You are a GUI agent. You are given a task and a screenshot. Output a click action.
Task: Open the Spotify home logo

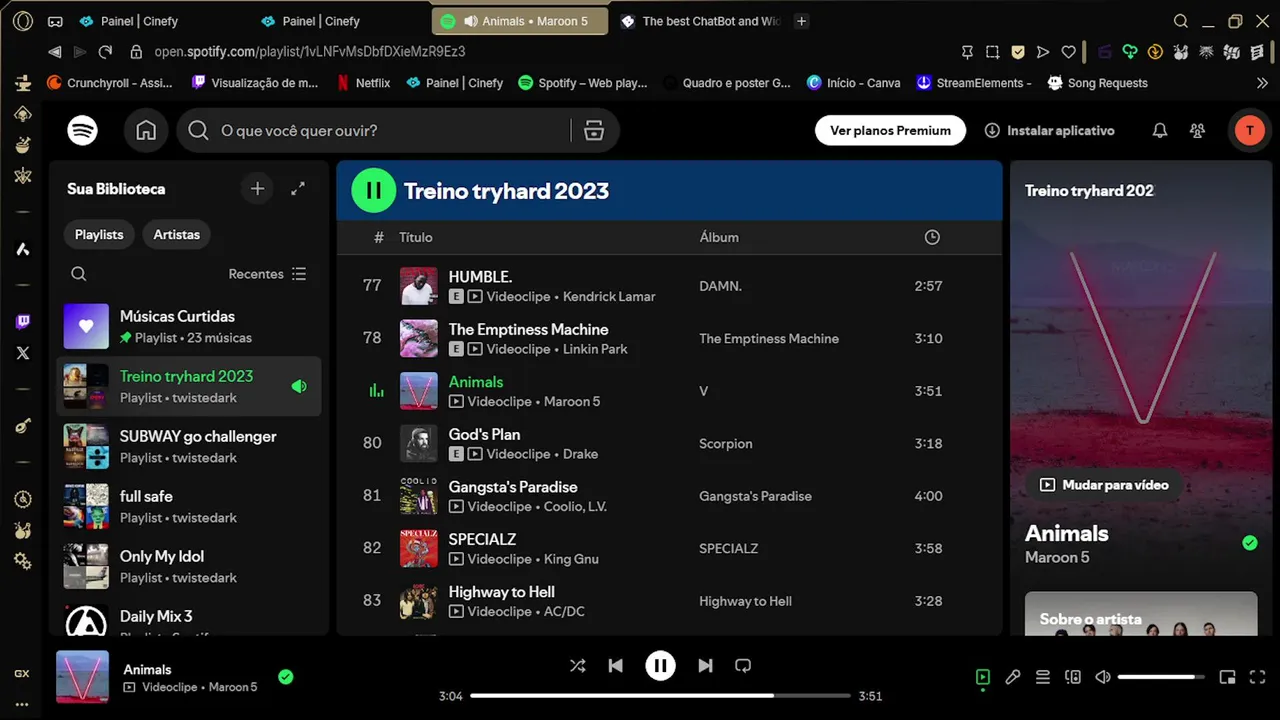[x=82, y=130]
